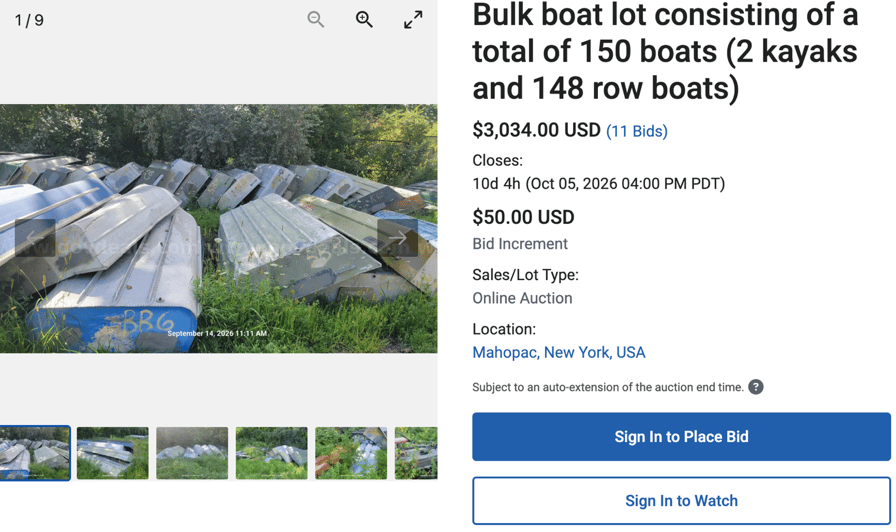Click the Bulk boat lot listing title
The height and width of the screenshot is (532, 896).
pos(665,51)
